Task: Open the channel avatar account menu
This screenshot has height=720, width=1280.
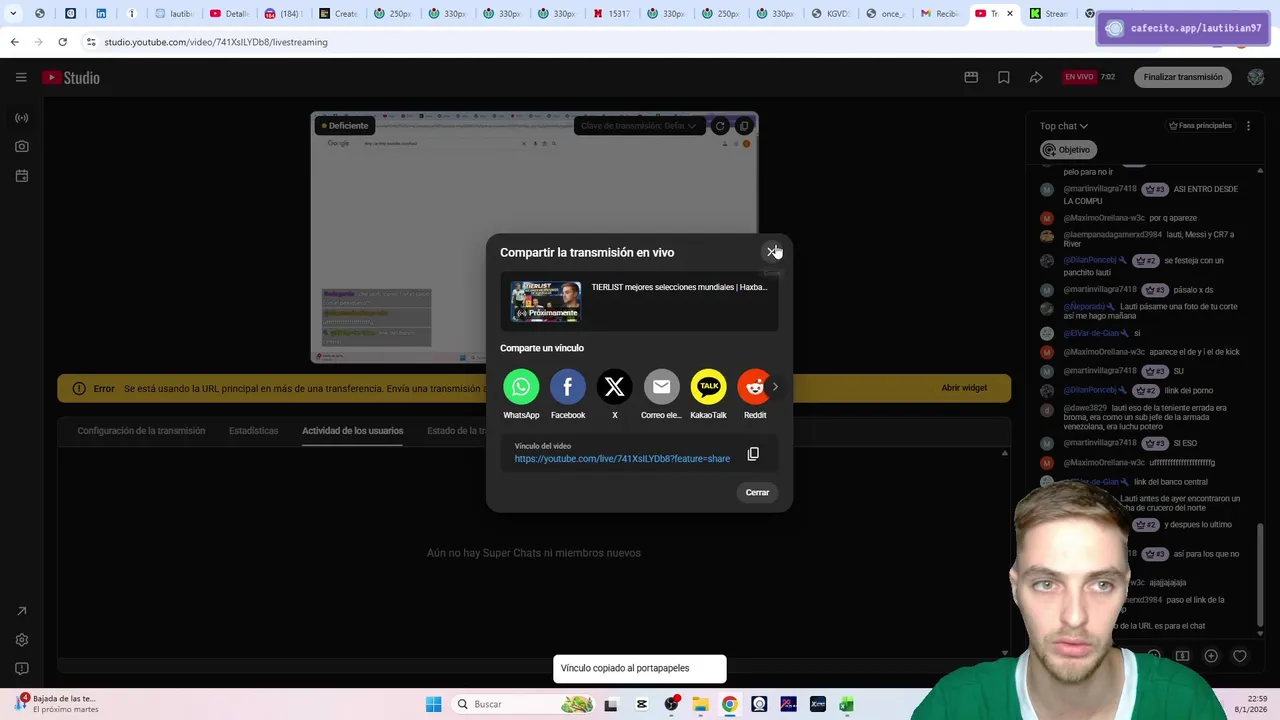Action: tap(1256, 77)
